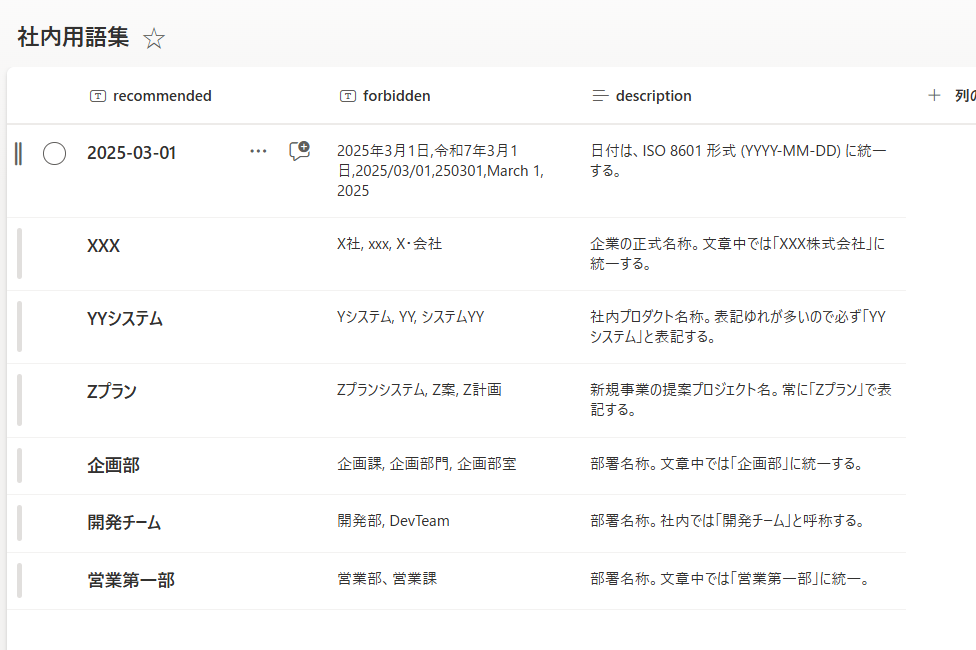Click the multiline icon beside description header
The height and width of the screenshot is (650, 976).
point(600,96)
